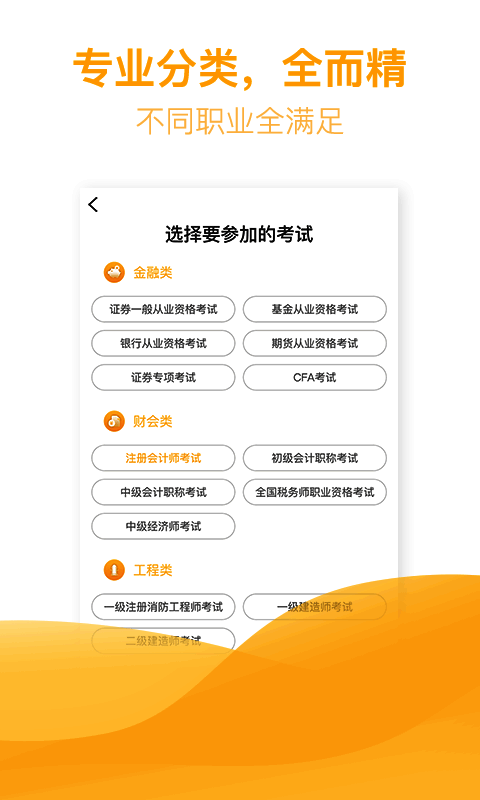The height and width of the screenshot is (800, 480).
Task: Select 基金从业资格考试 exam
Action: tap(315, 309)
